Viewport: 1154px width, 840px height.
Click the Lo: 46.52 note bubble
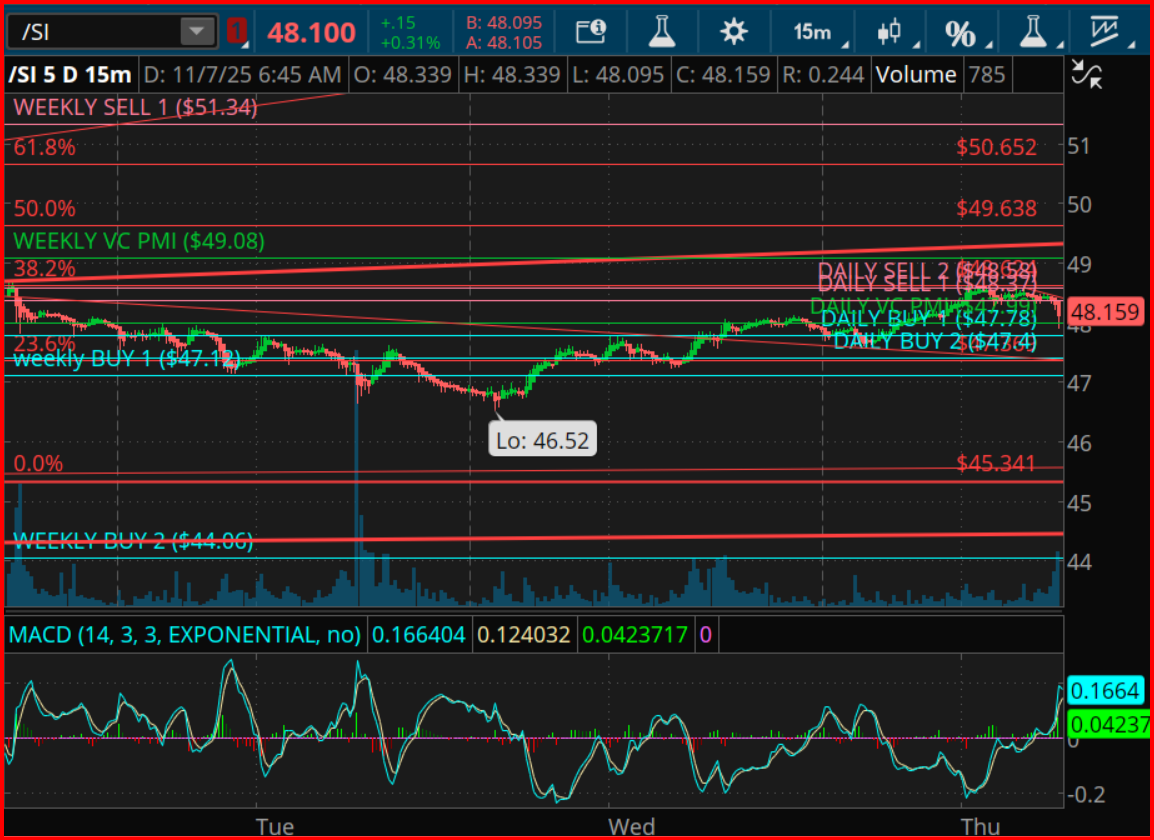[542, 438]
